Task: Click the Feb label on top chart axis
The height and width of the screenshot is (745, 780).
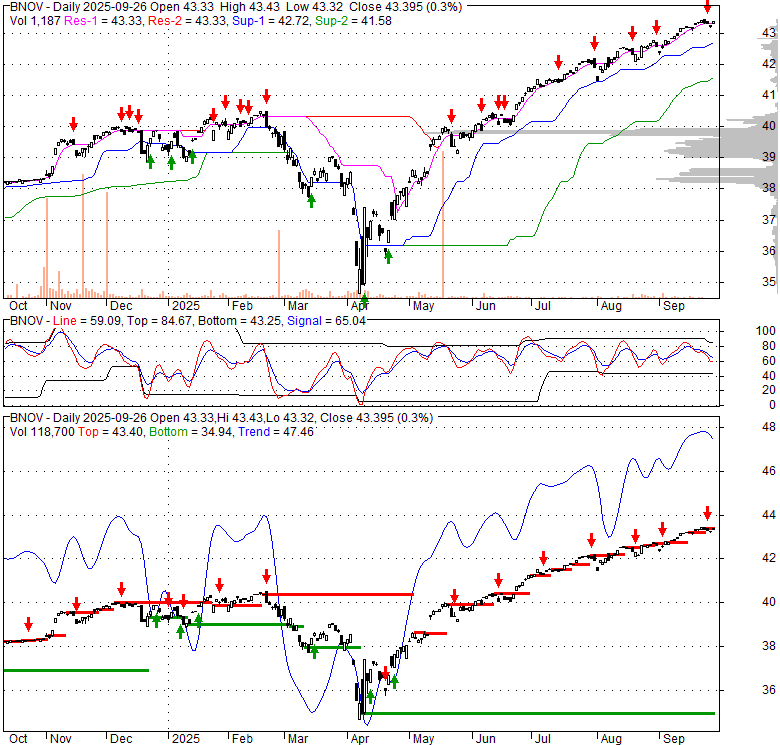Action: tap(242, 306)
